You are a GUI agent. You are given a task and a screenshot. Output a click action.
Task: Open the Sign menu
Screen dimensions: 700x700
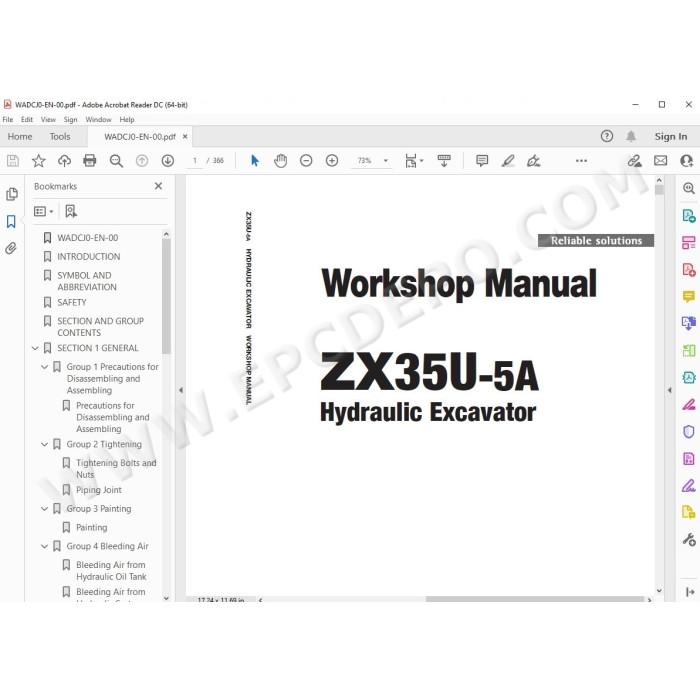71,120
